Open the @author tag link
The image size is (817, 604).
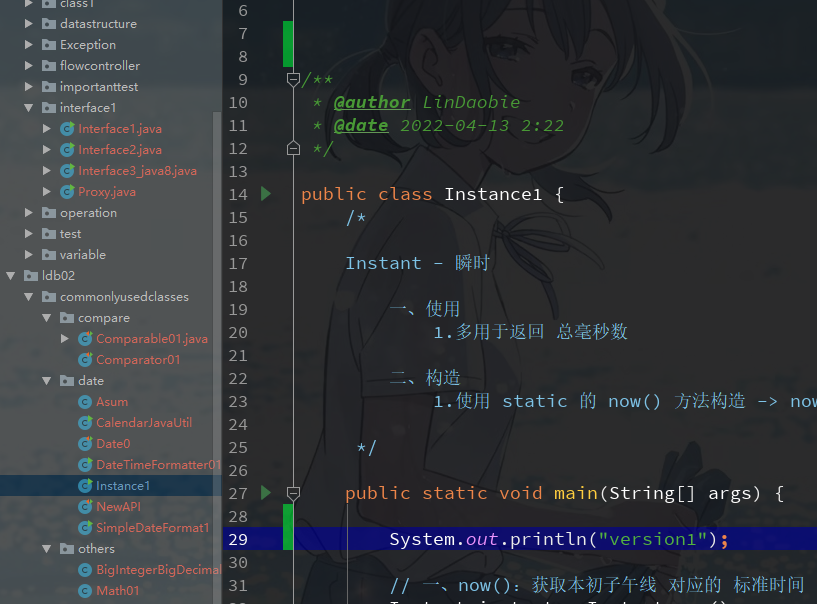371,101
